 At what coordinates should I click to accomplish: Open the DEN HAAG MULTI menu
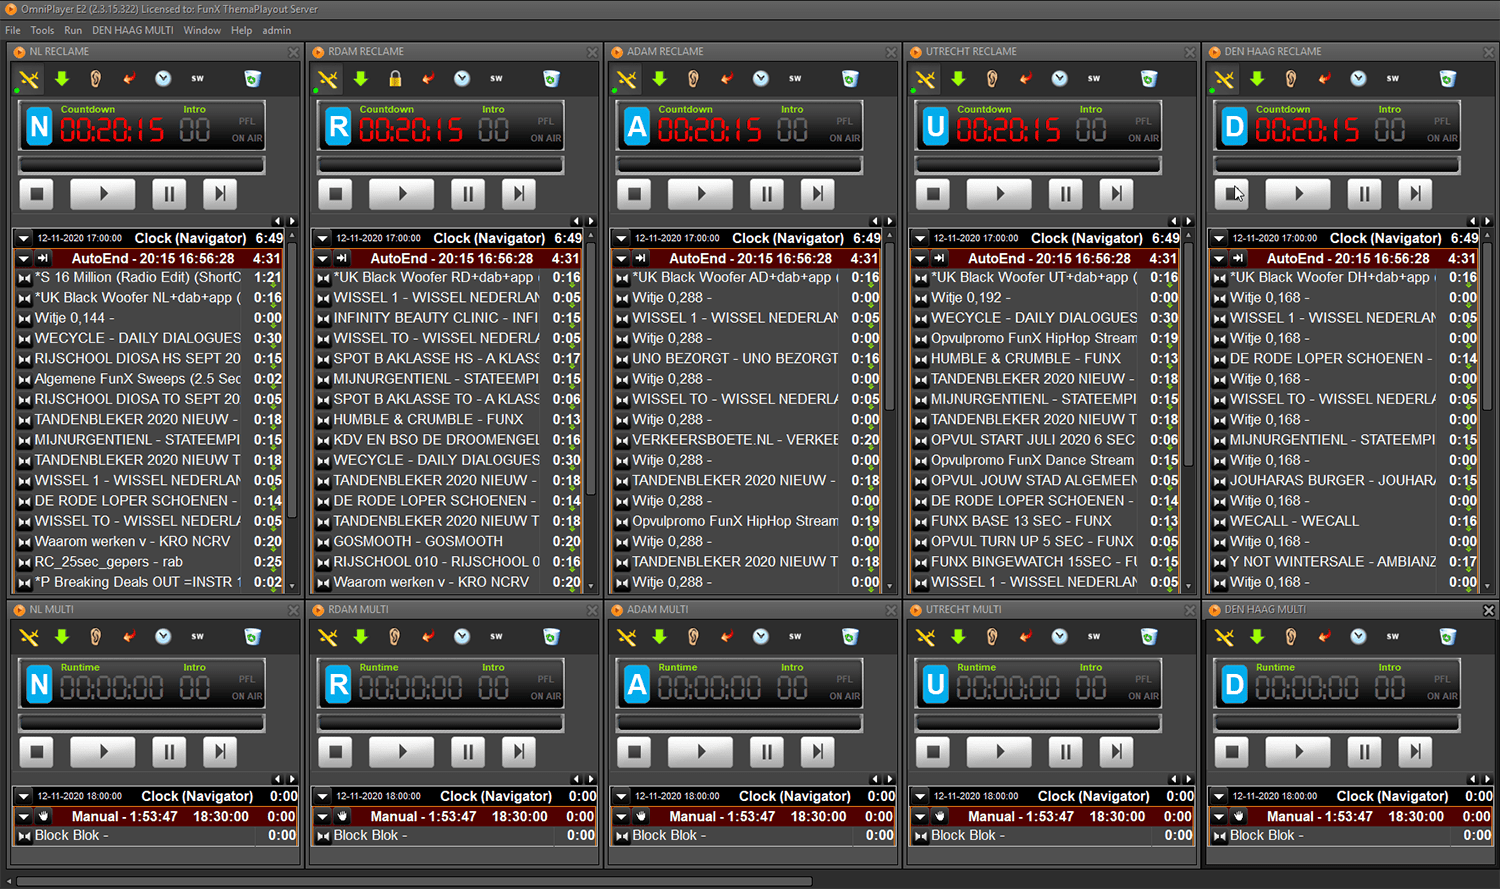pyautogui.click(x=132, y=30)
